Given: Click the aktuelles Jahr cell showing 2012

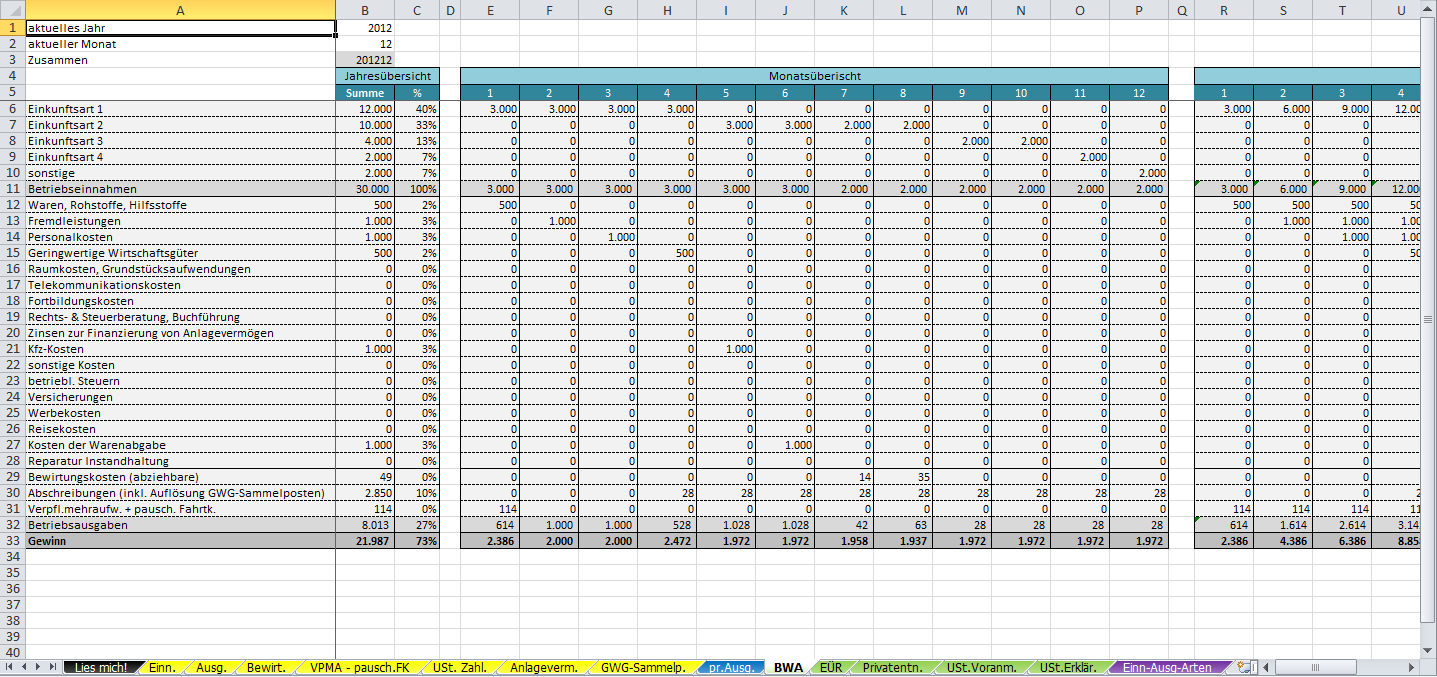Looking at the screenshot, I should point(365,28).
